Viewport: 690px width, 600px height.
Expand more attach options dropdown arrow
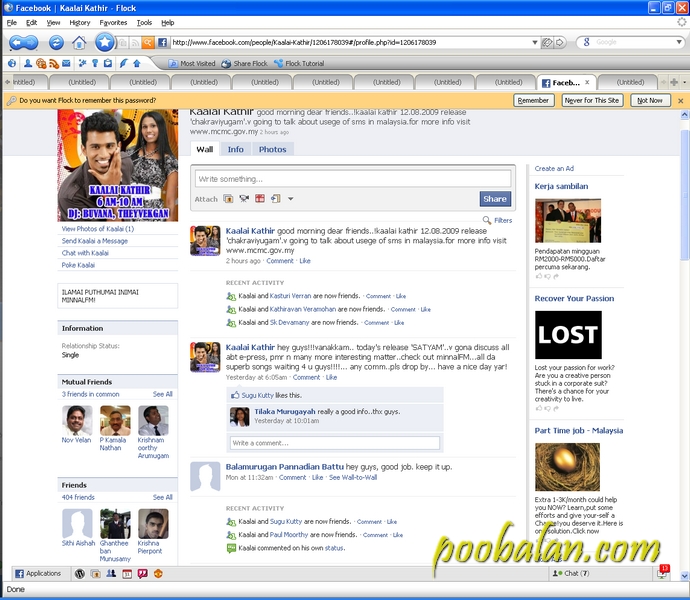[291, 199]
